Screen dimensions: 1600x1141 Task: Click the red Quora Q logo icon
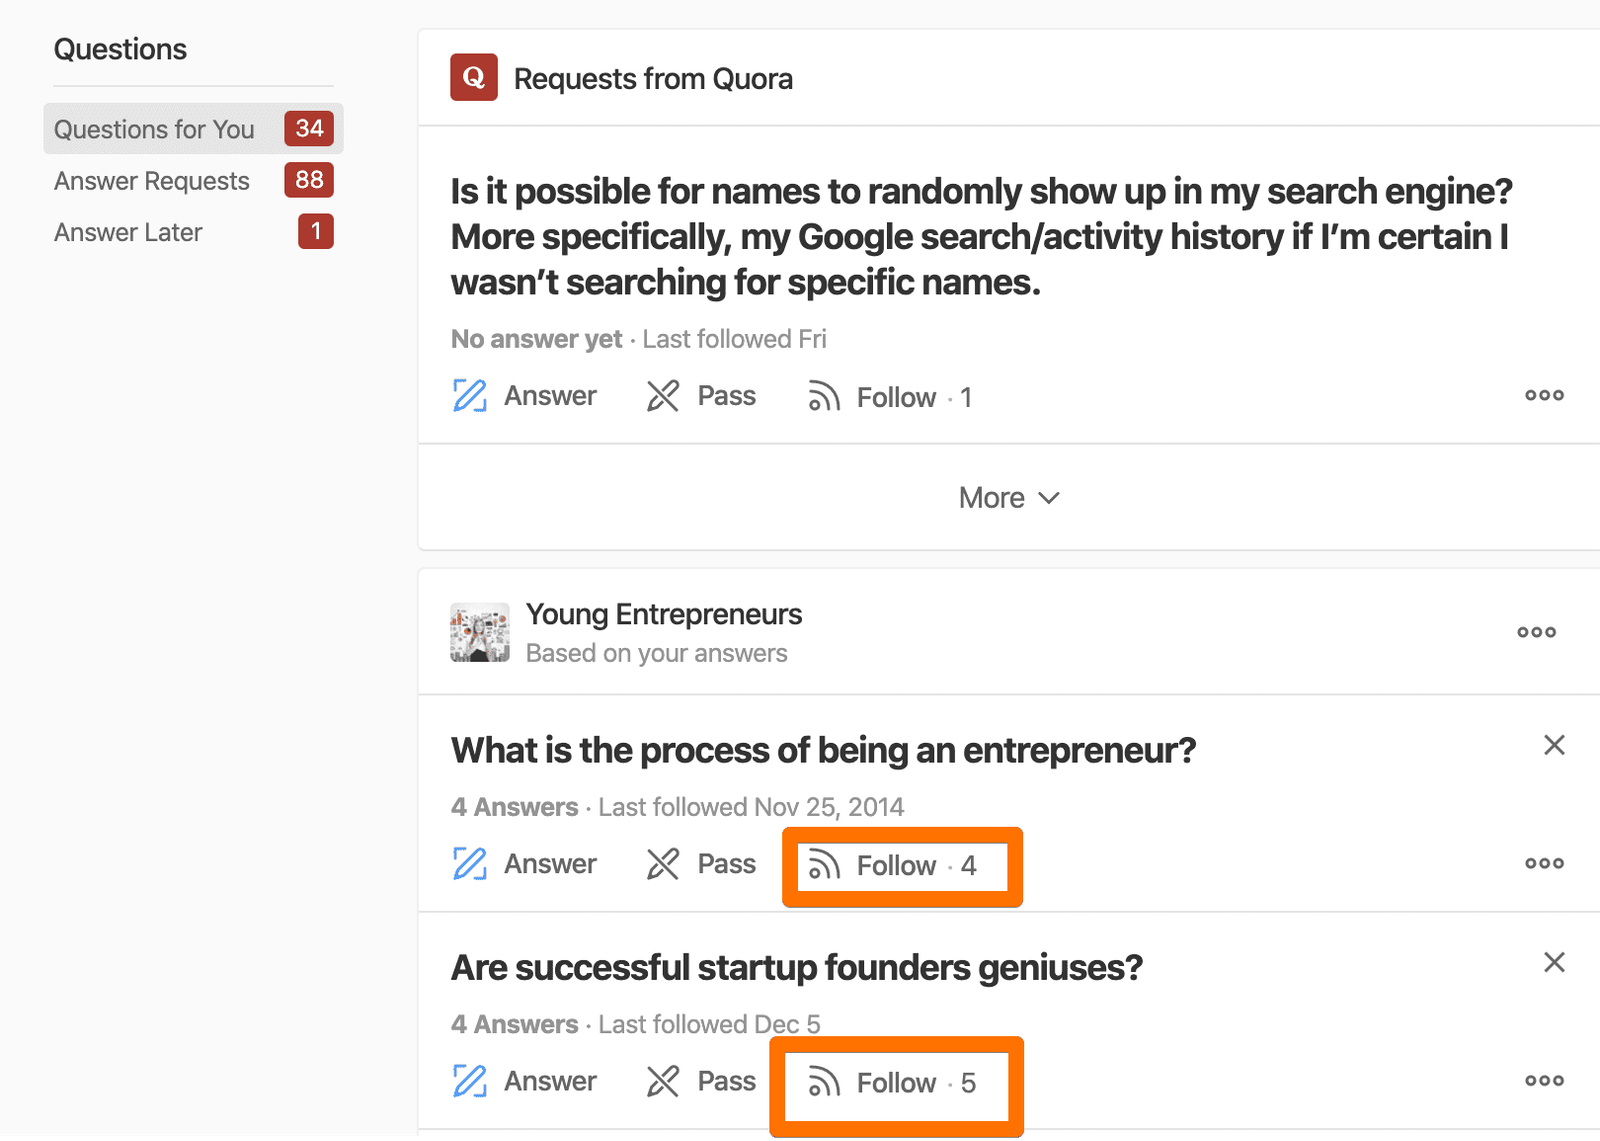[474, 78]
